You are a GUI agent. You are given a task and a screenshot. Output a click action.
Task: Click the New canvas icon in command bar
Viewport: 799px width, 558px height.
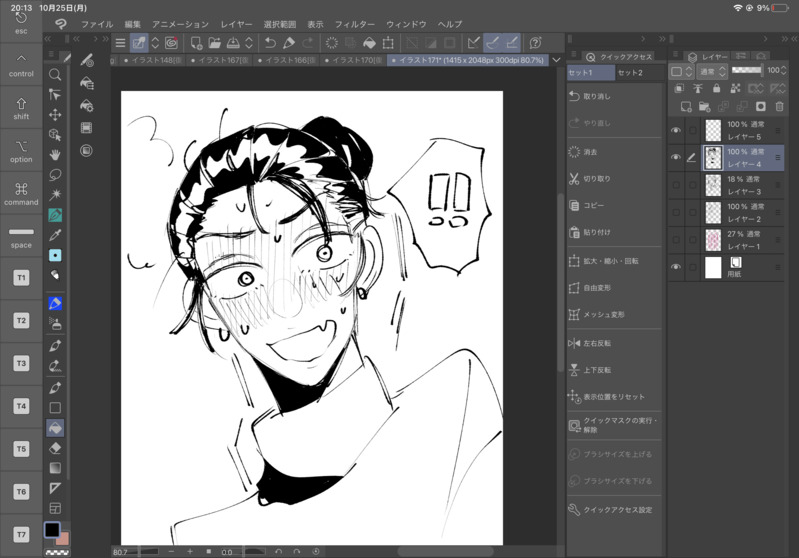click(196, 43)
